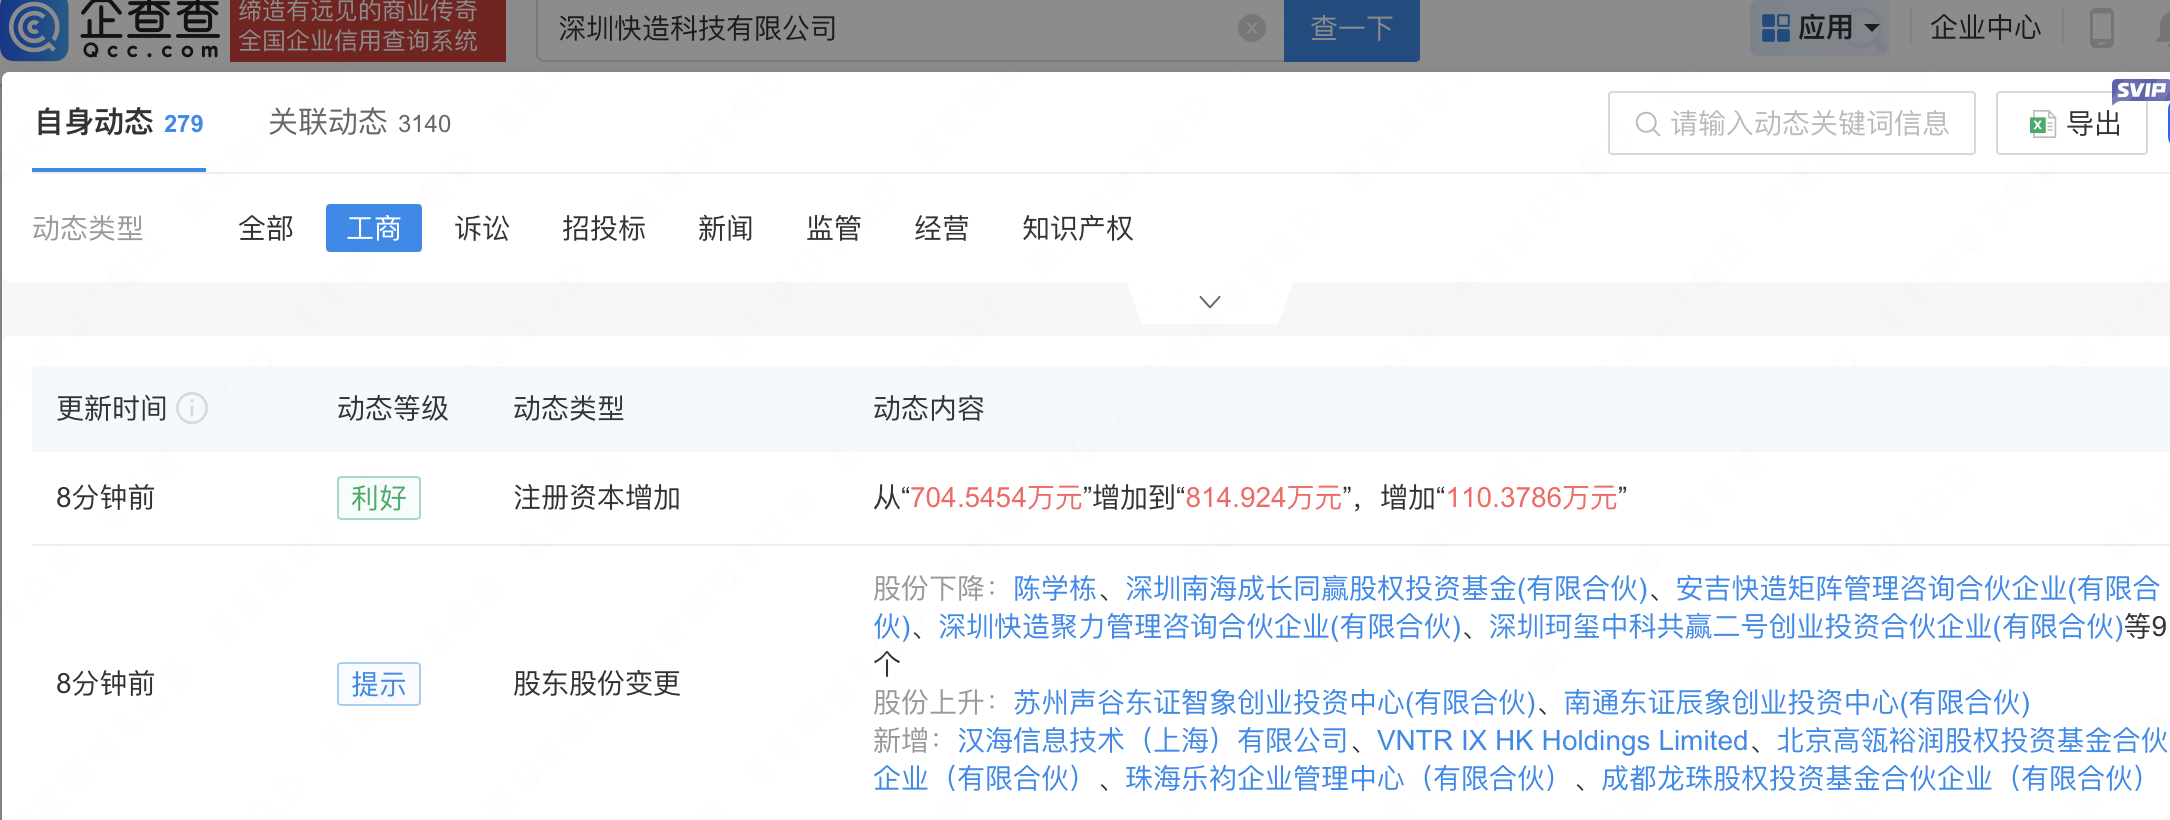Click the 更新时间 info icon
Viewport: 2170px width, 820px height.
click(x=192, y=408)
